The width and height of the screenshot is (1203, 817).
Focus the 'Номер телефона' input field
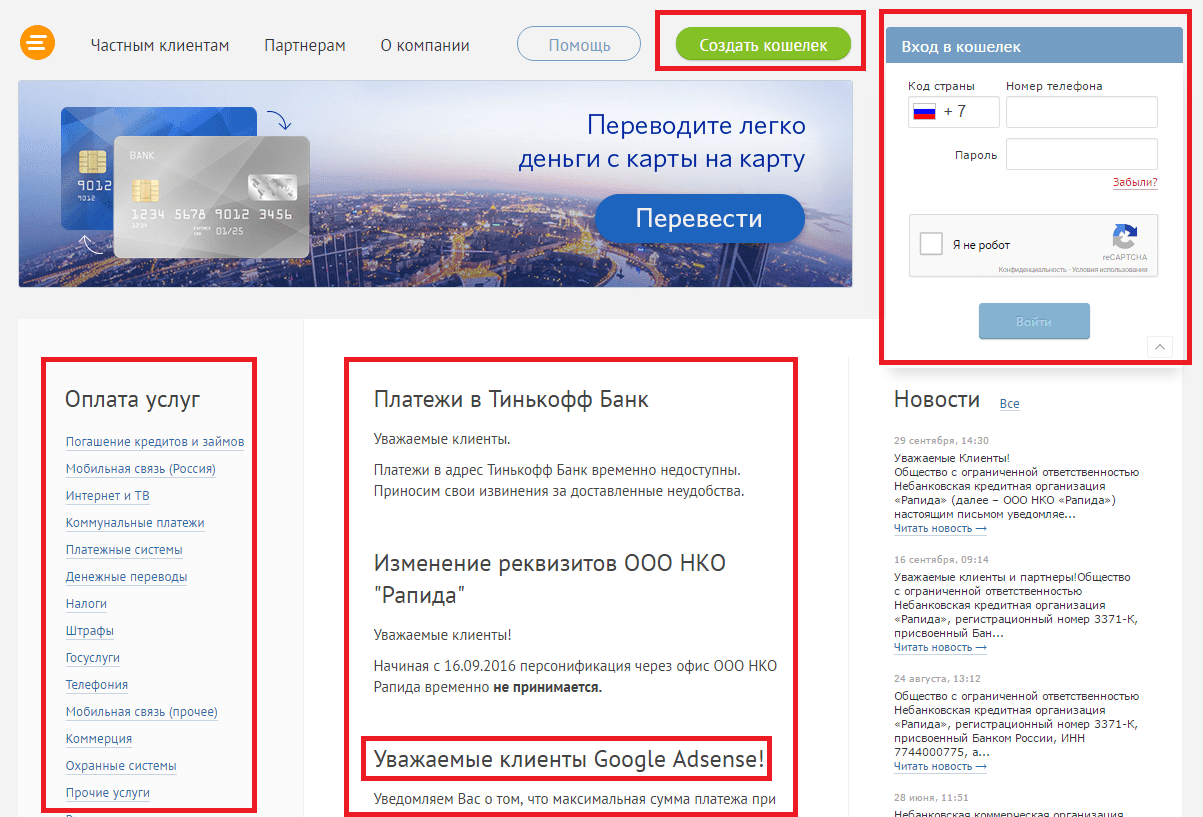tap(1082, 112)
